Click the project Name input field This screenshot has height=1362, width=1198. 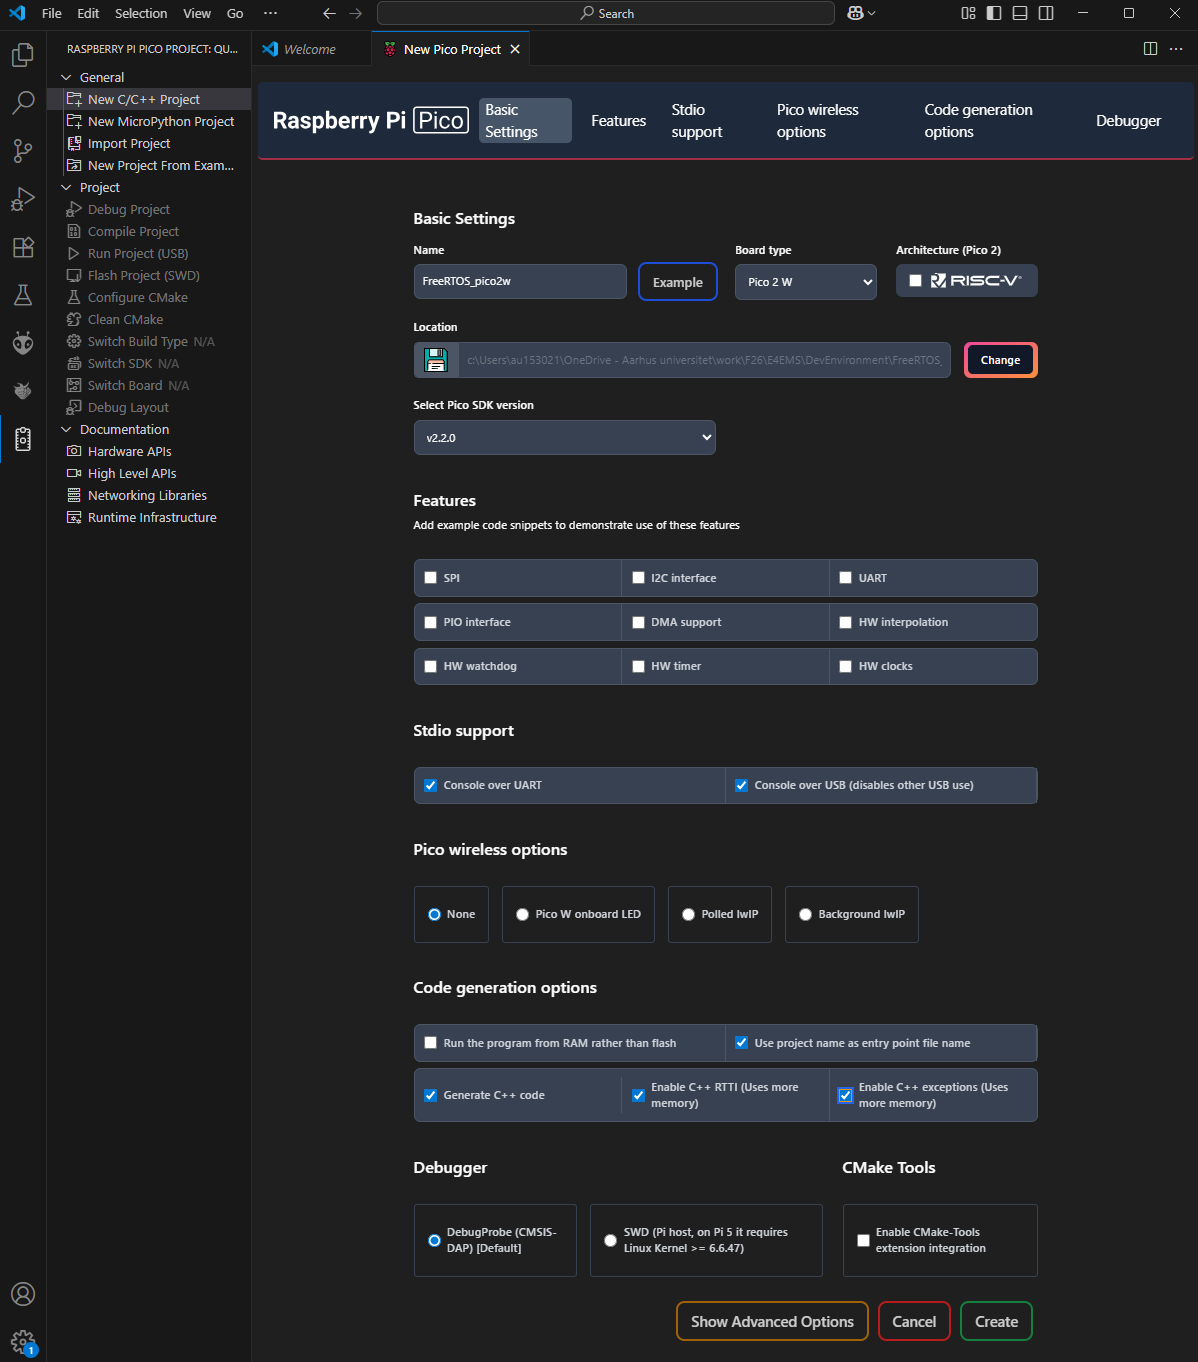click(x=520, y=282)
